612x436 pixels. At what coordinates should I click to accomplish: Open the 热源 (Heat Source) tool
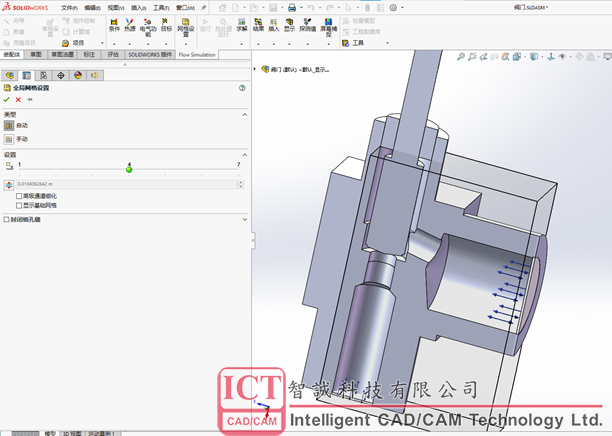click(130, 25)
